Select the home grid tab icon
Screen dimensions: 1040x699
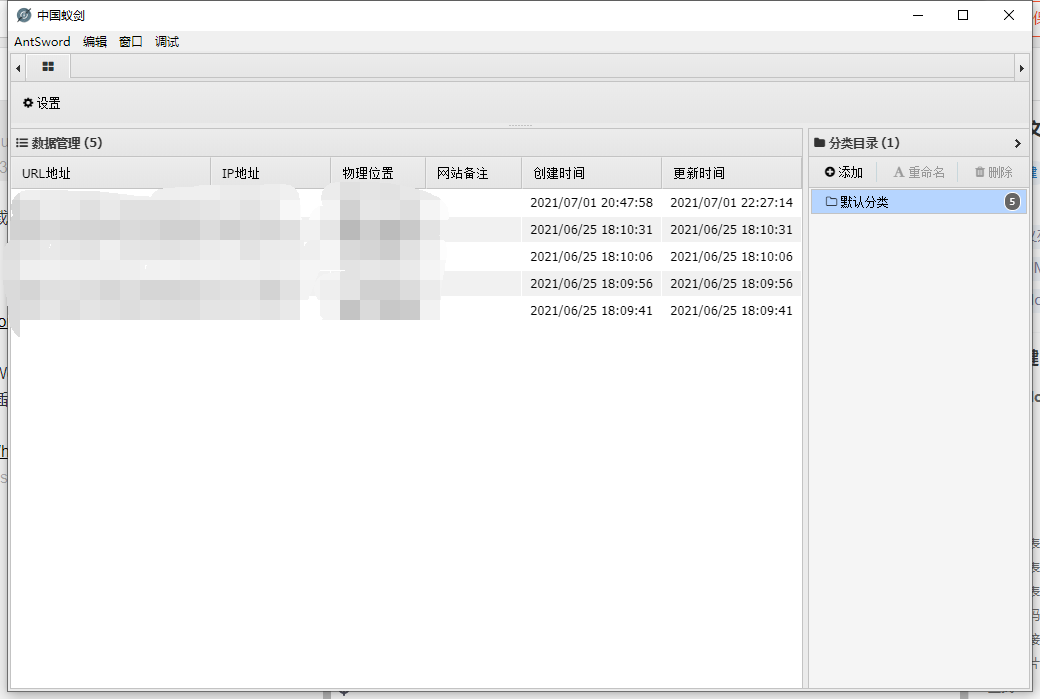tap(48, 66)
